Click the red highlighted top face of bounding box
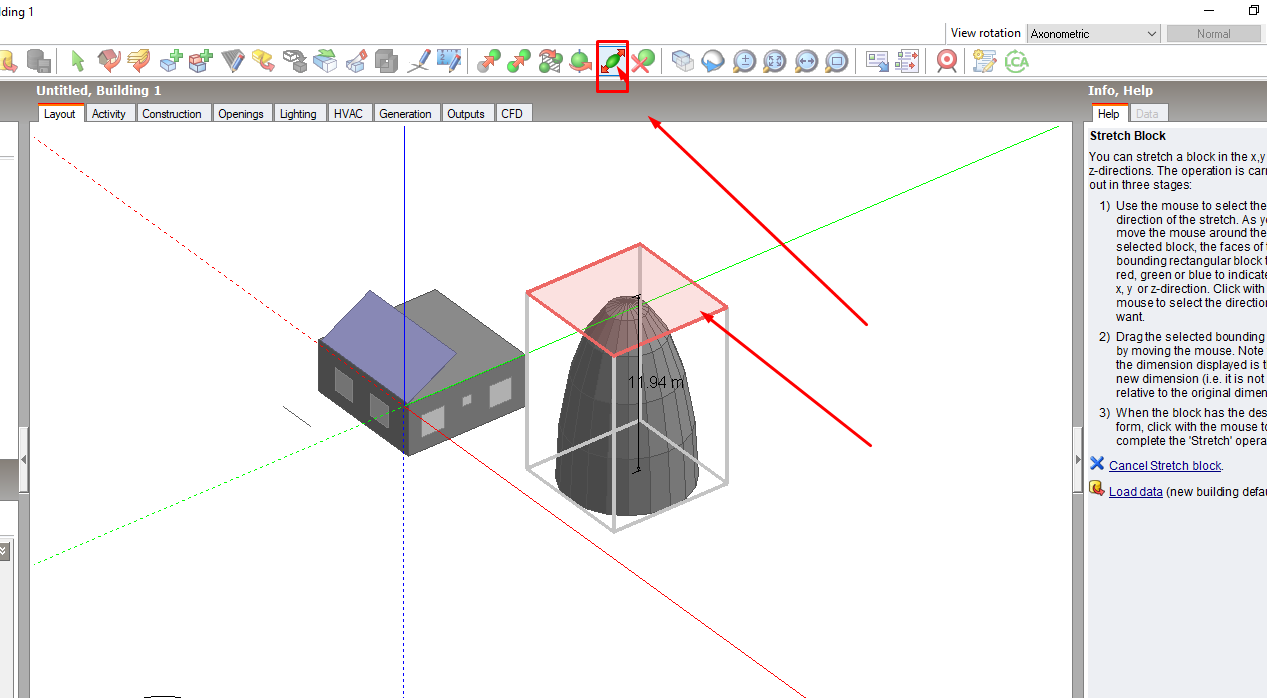 tap(627, 297)
